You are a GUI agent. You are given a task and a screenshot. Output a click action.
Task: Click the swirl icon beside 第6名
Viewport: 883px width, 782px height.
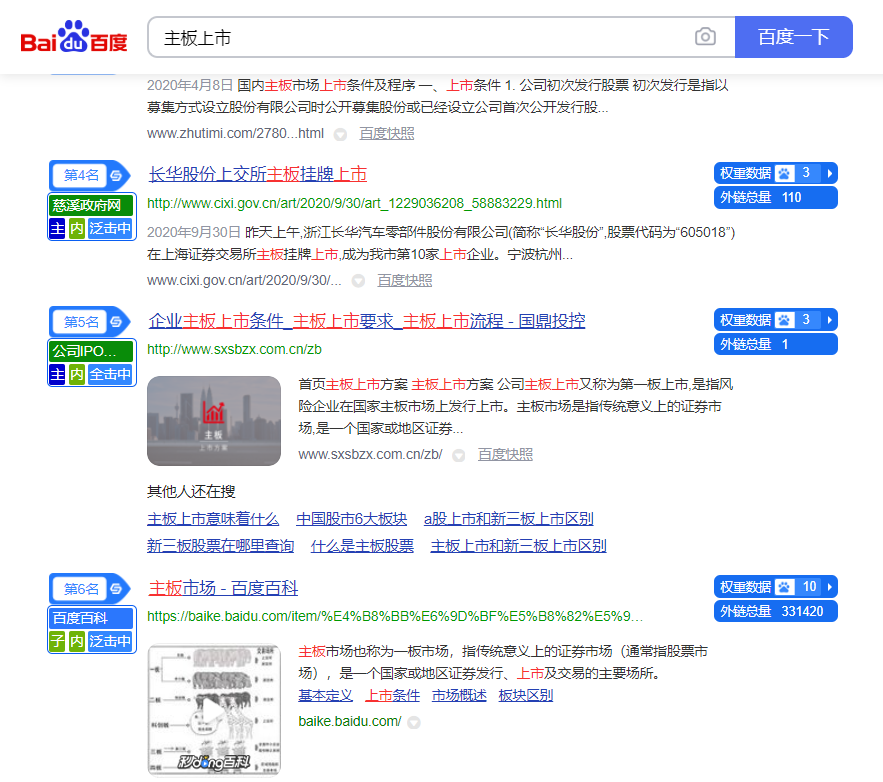(x=117, y=588)
